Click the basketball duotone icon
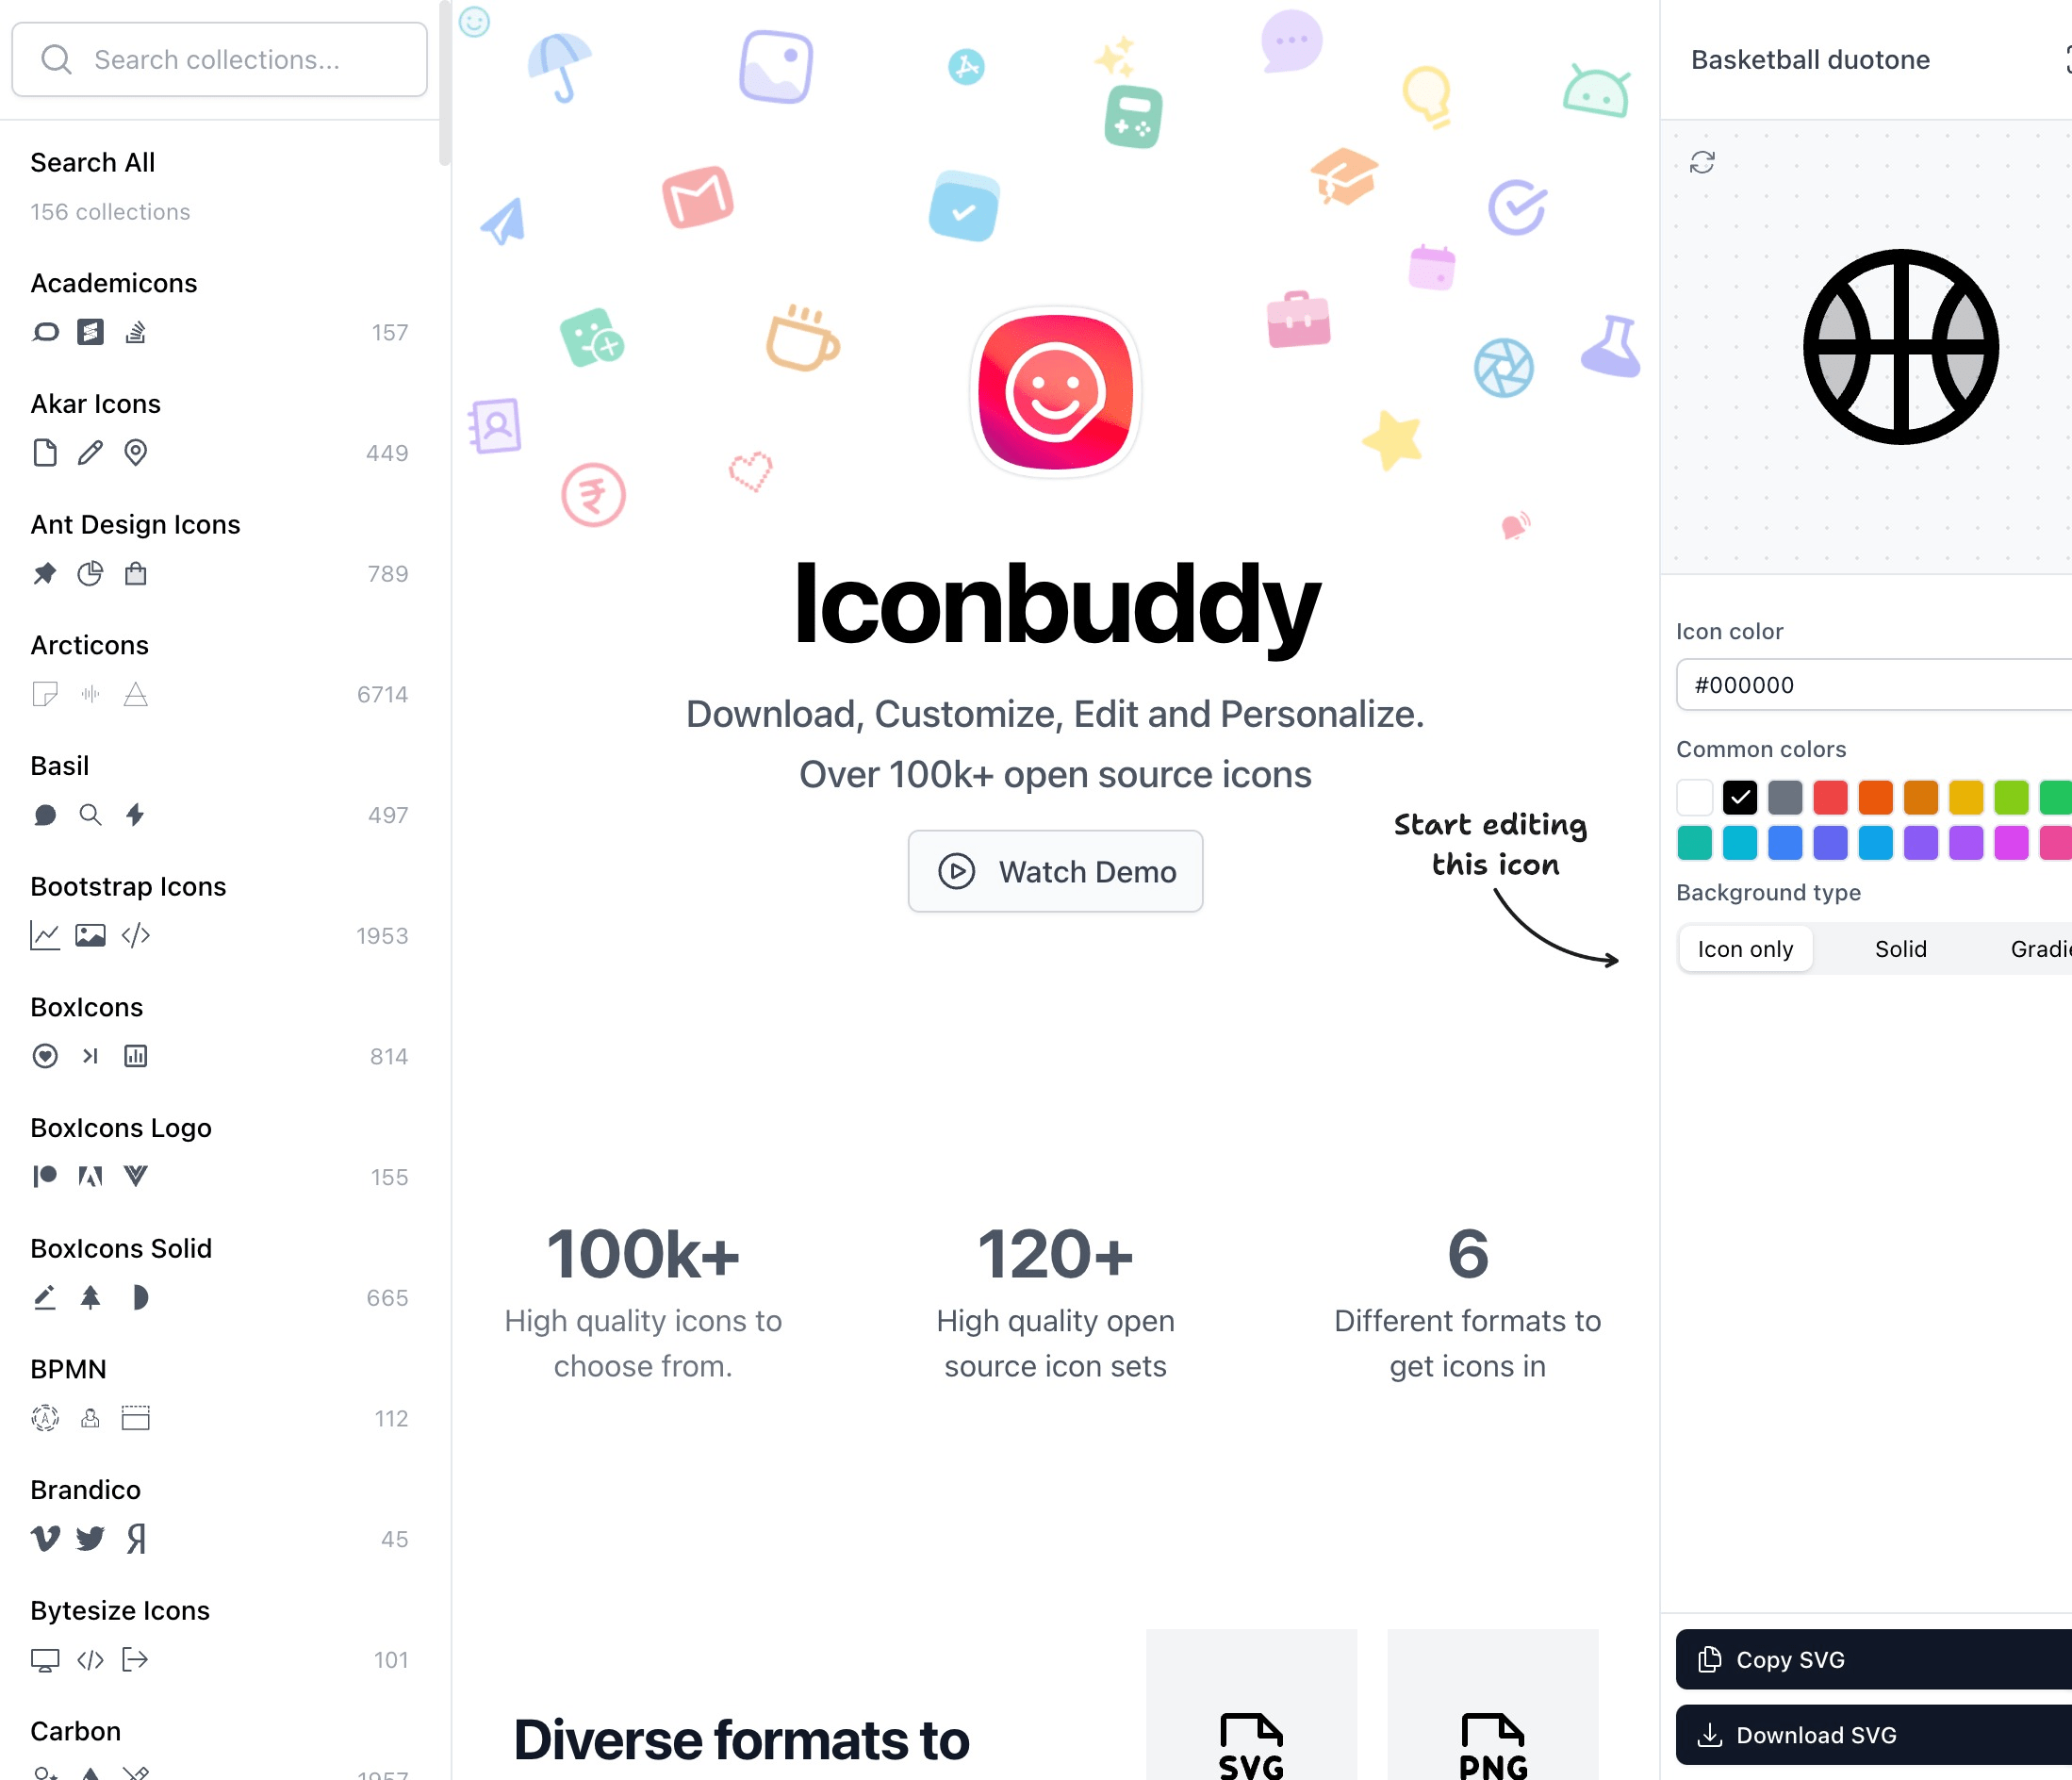Image resolution: width=2072 pixels, height=1780 pixels. pyautogui.click(x=1901, y=347)
